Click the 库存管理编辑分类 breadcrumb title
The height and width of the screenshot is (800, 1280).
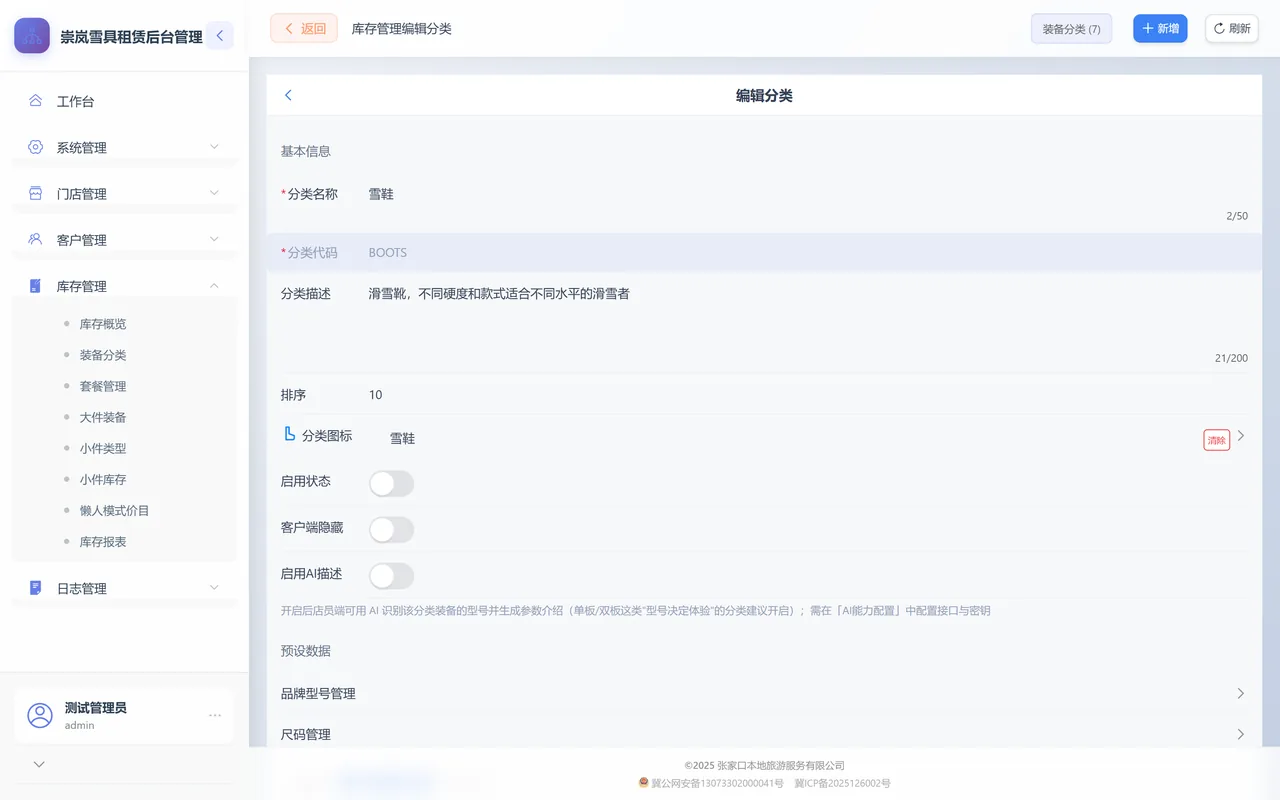[x=402, y=29]
